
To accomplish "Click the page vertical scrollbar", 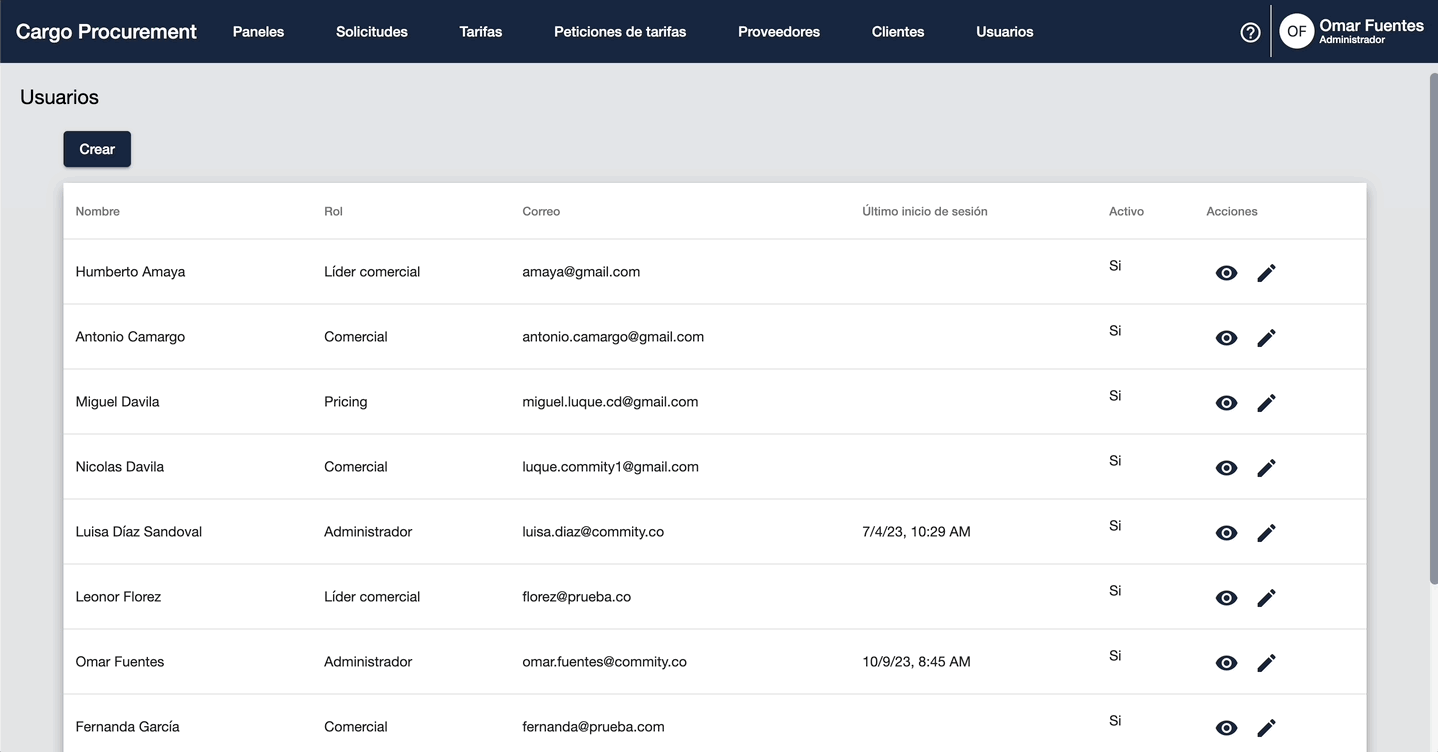I will coord(1432,330).
